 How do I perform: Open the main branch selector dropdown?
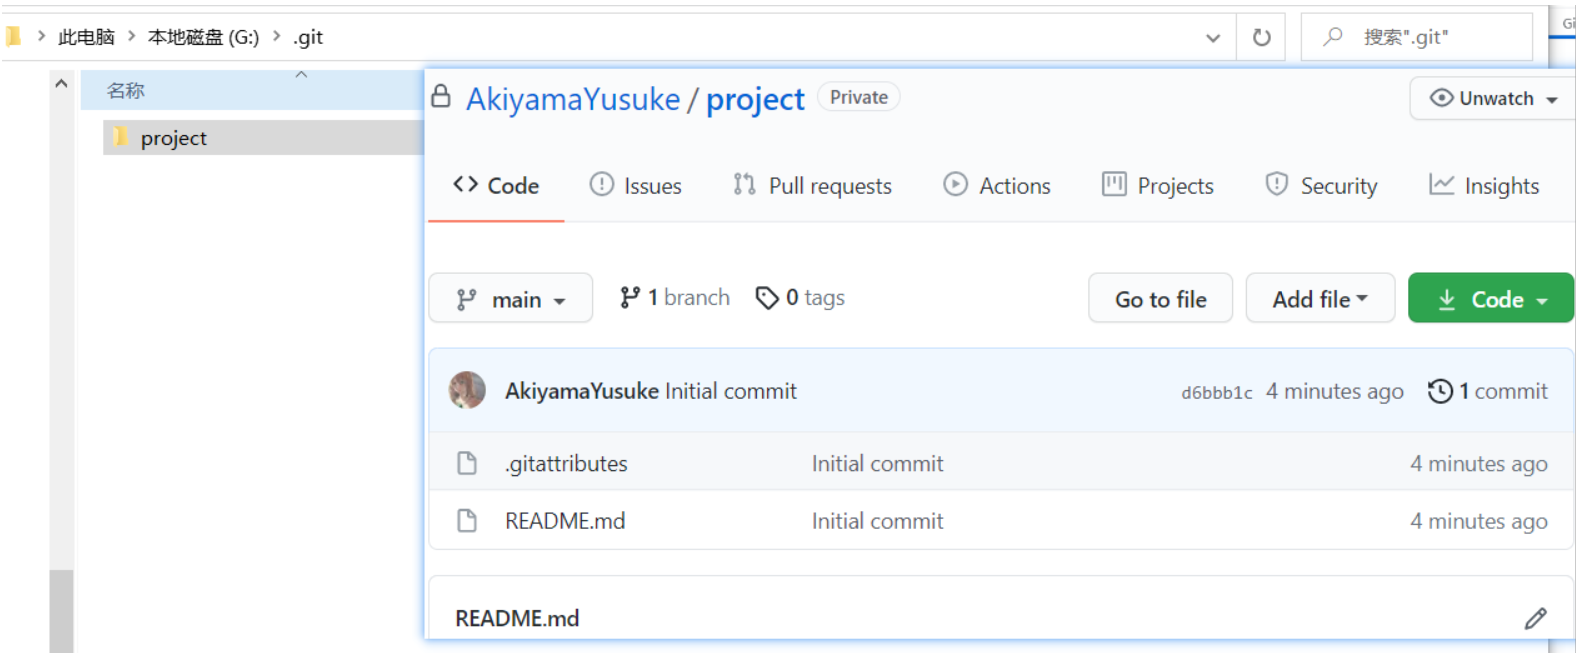[511, 299]
